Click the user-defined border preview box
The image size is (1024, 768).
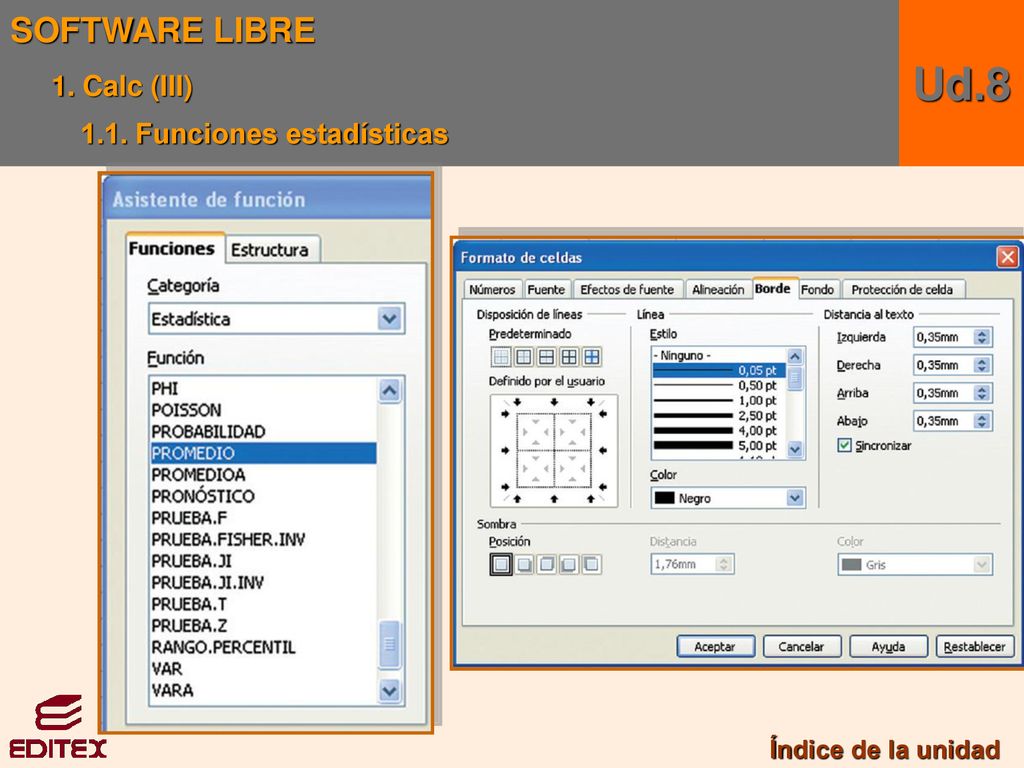(554, 451)
